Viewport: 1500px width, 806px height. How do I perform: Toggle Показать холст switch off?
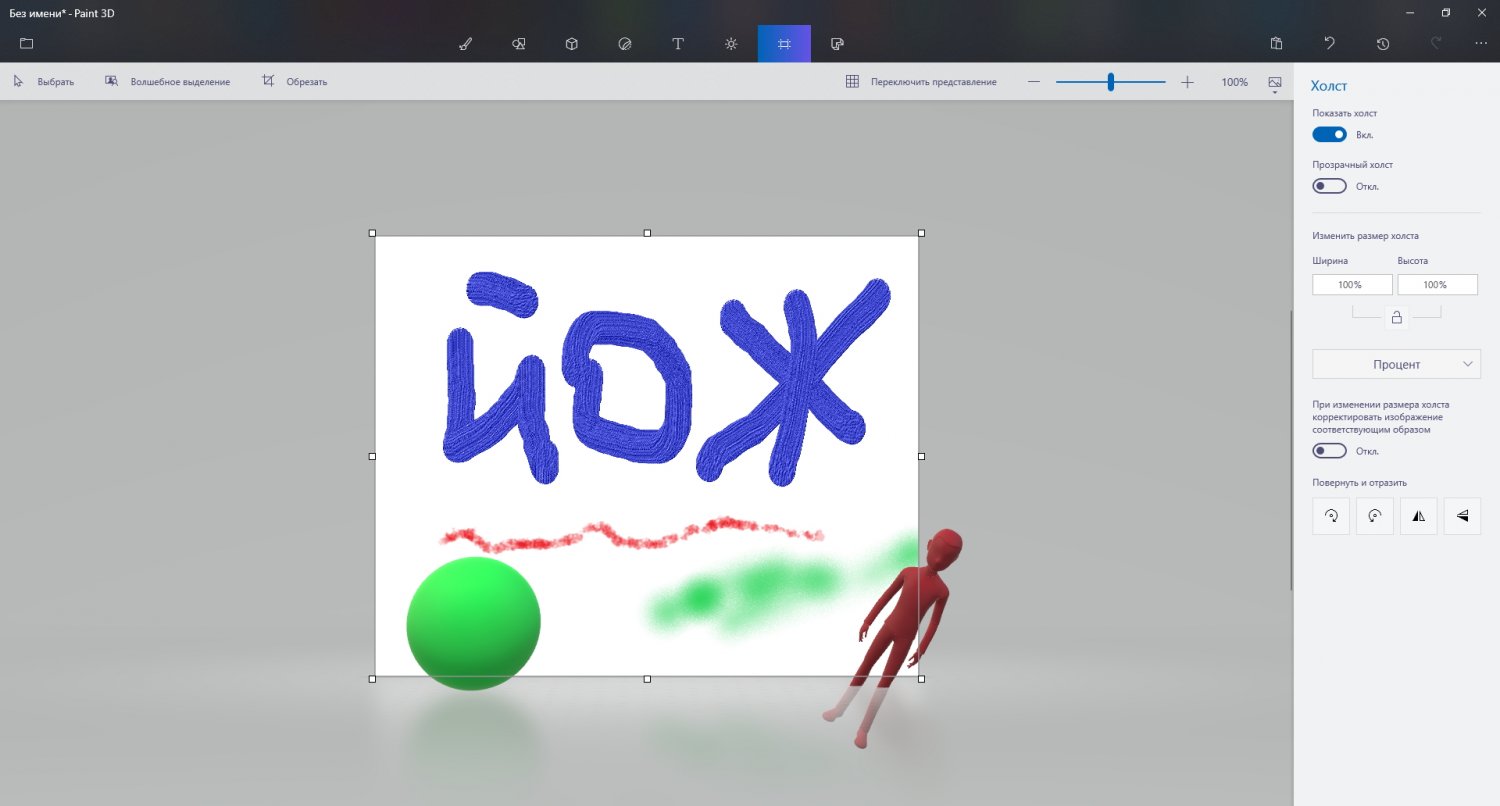tap(1329, 134)
